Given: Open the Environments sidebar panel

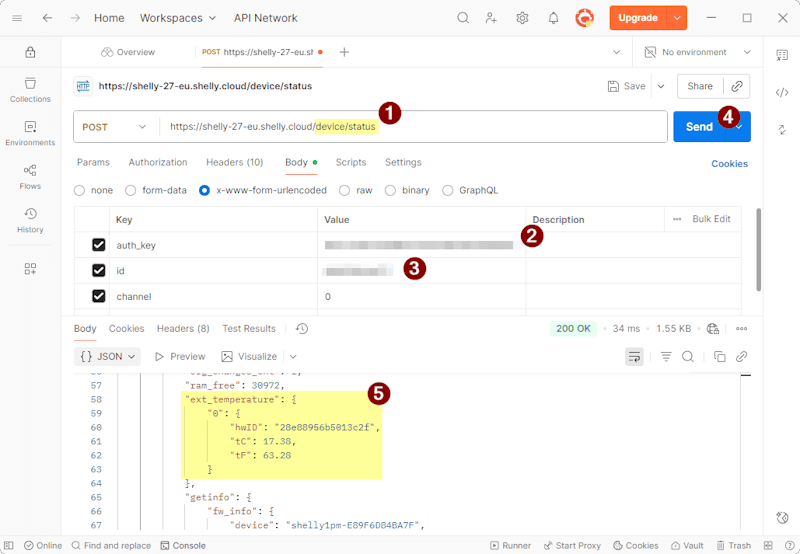Looking at the screenshot, I should (x=30, y=133).
